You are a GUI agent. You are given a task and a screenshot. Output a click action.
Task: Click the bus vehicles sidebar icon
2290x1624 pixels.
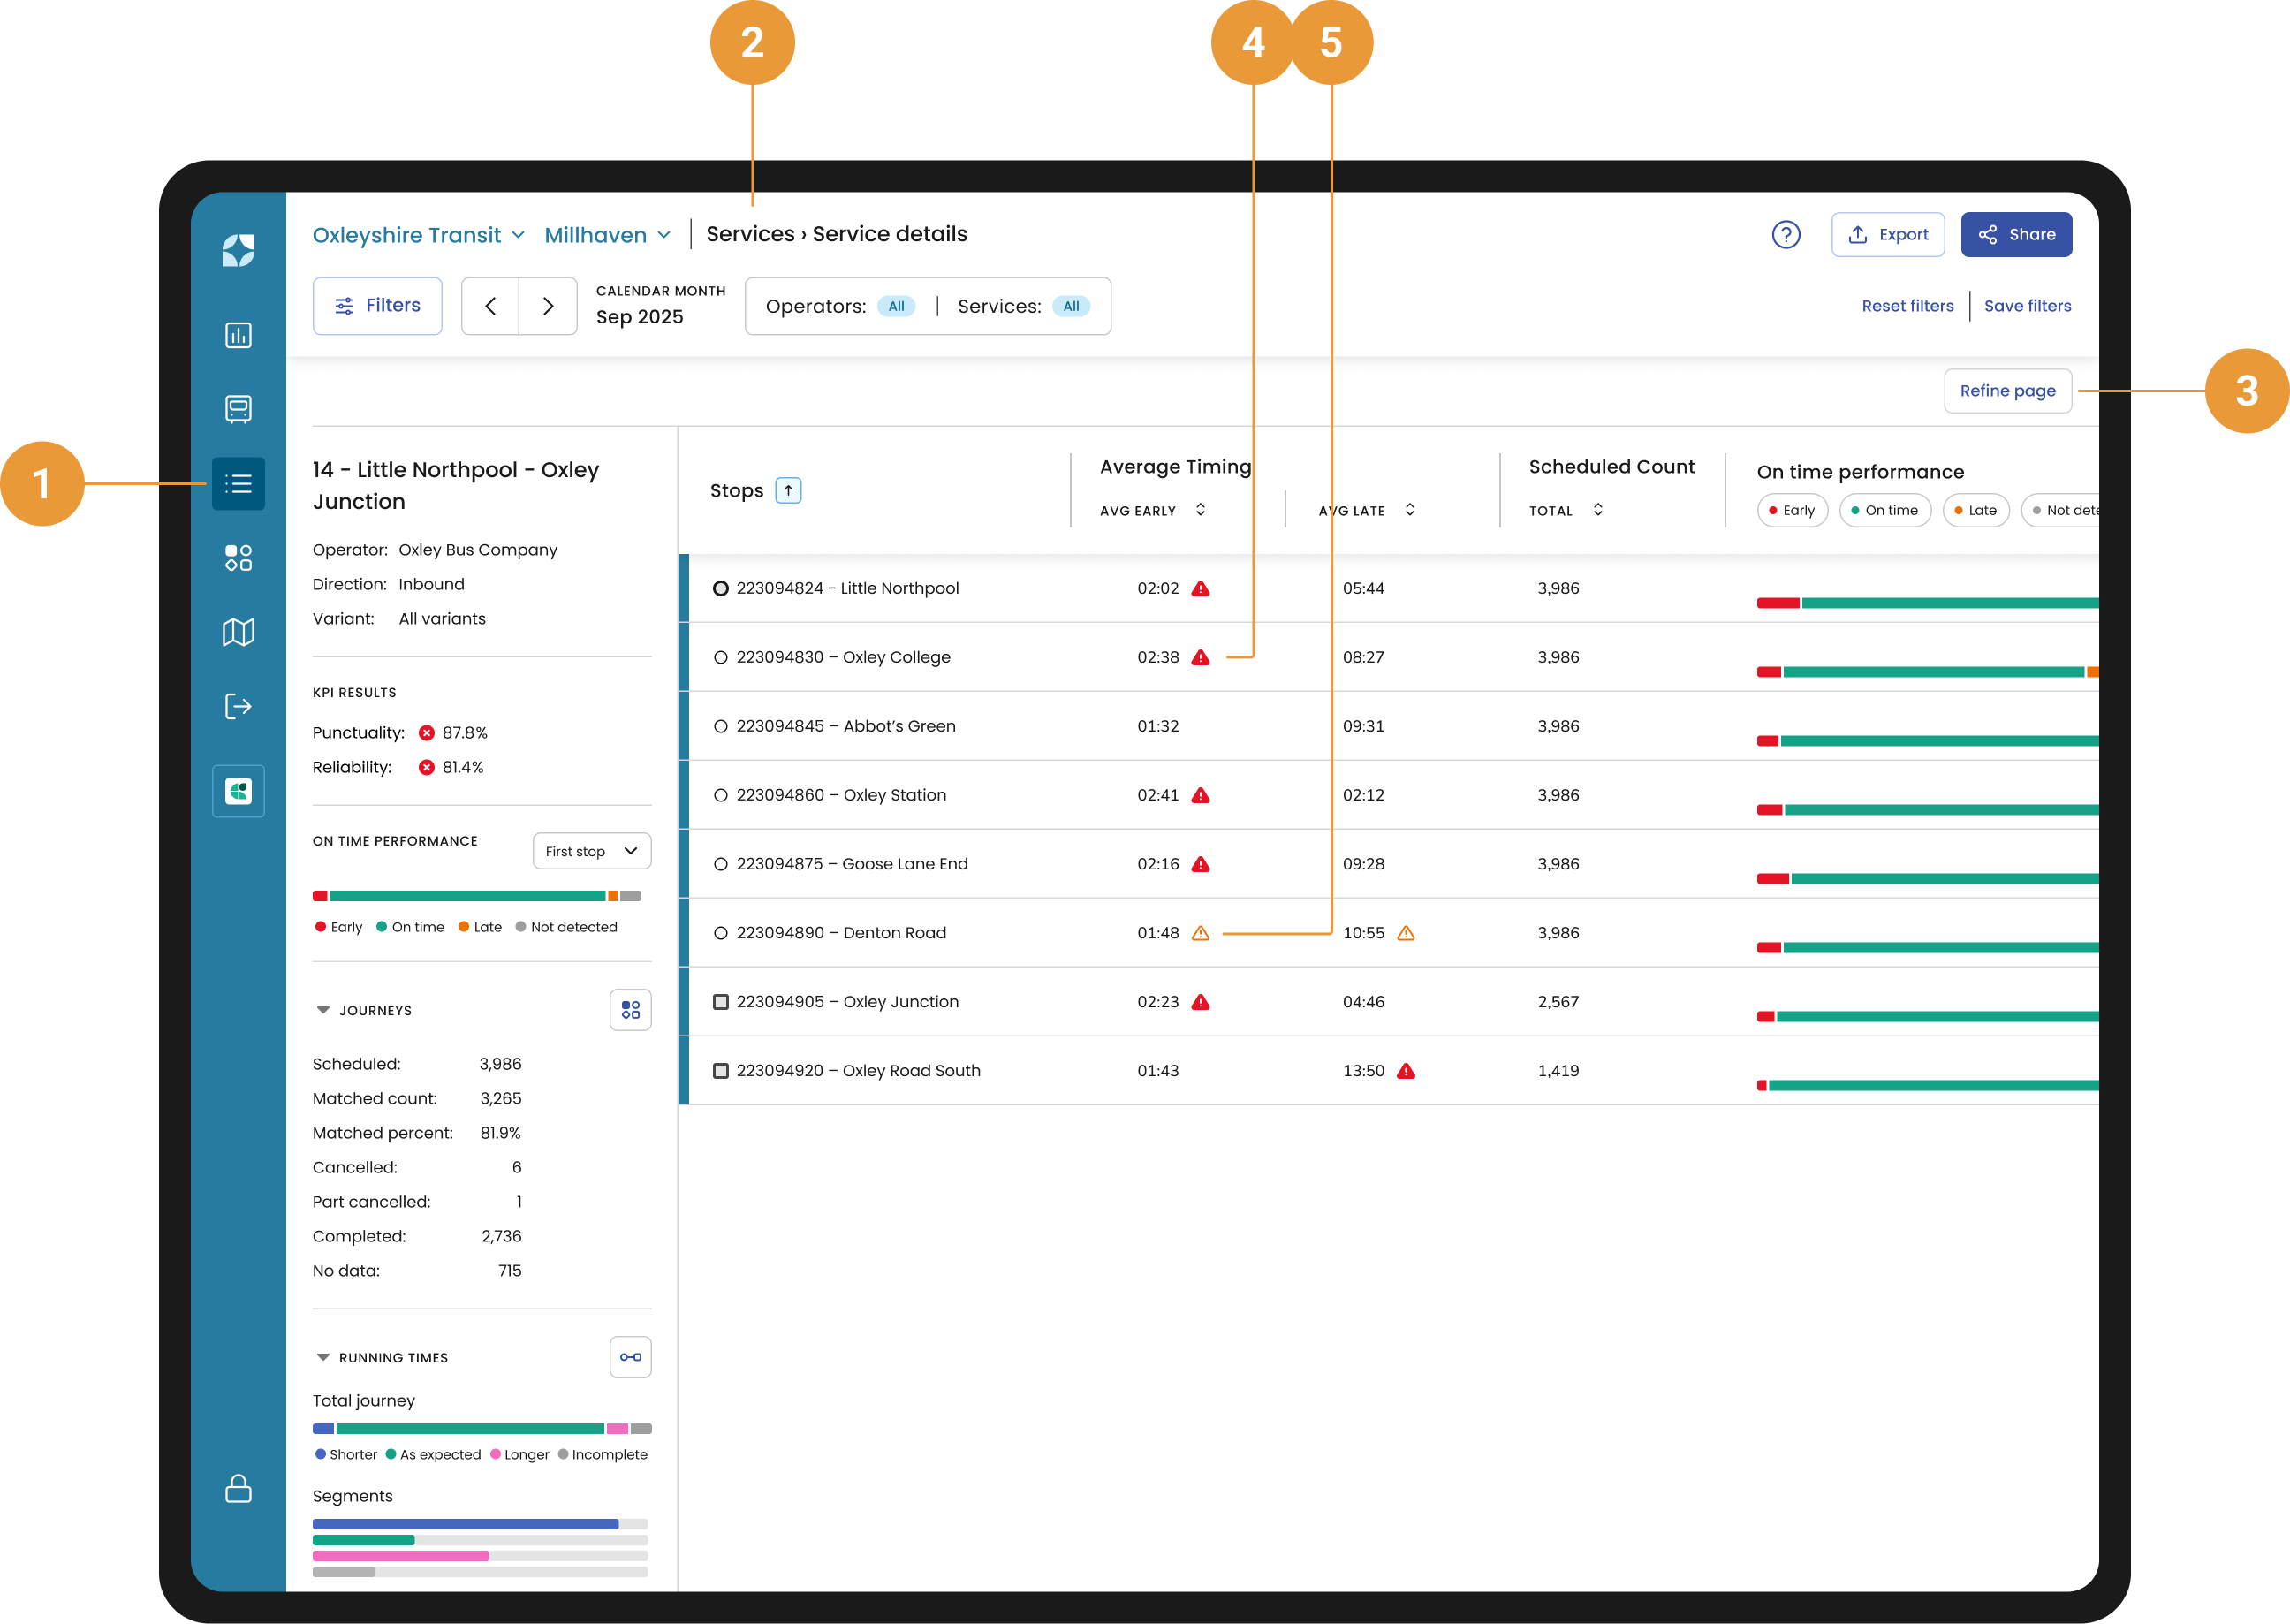(x=238, y=409)
